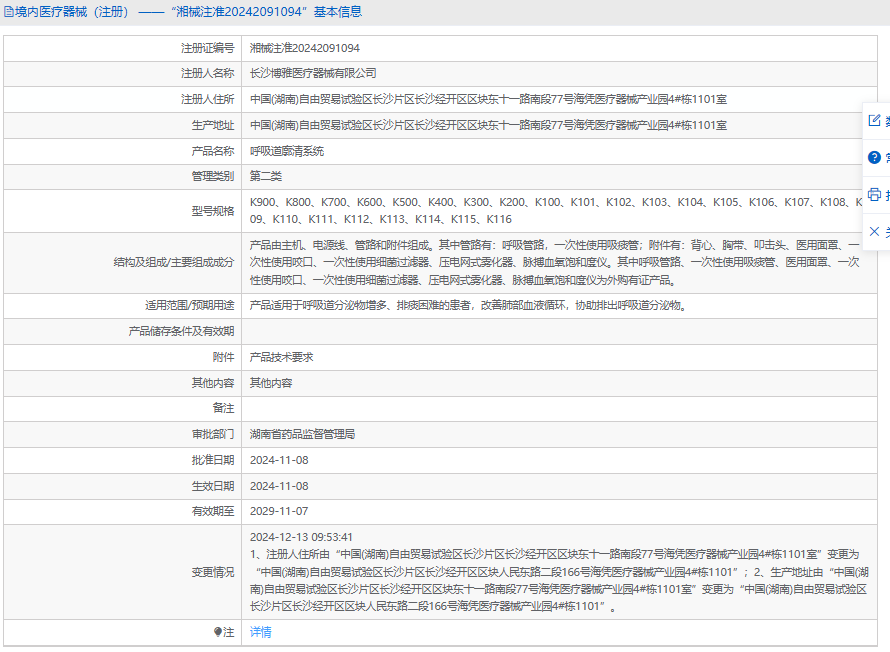Click the address value in 生产地址 row
The image size is (890, 652).
coord(488,125)
